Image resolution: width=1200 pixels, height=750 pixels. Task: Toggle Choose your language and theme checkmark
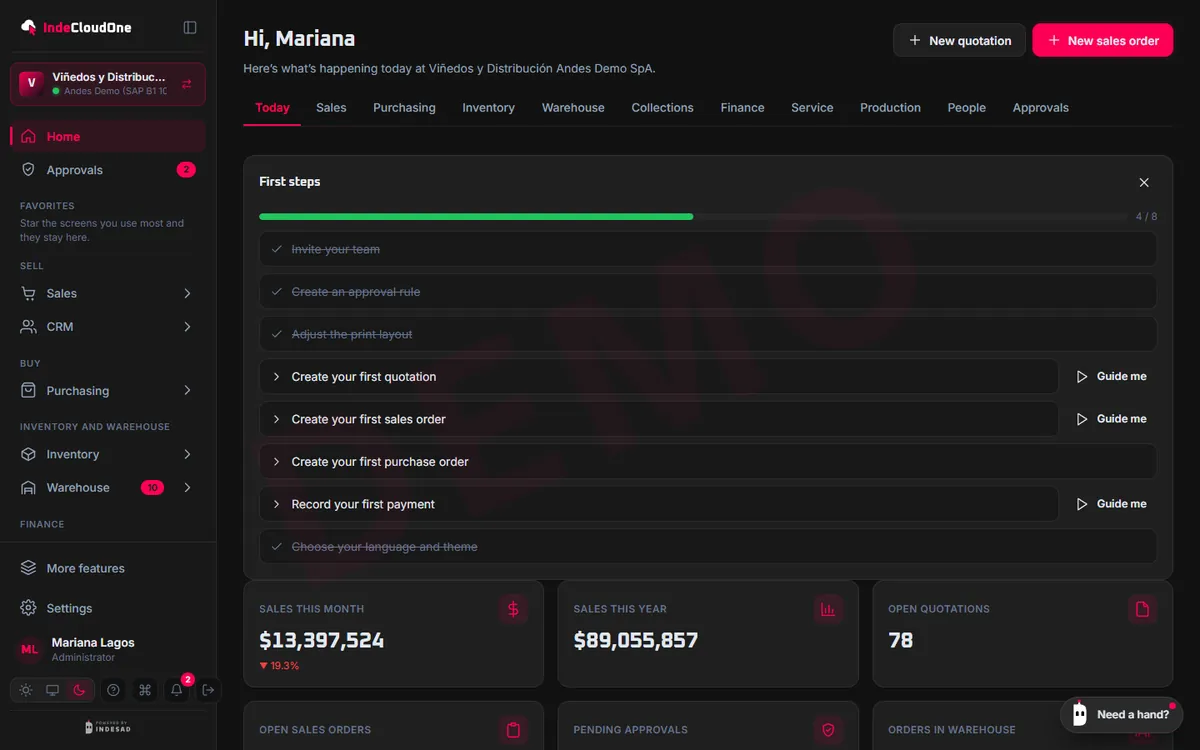277,547
